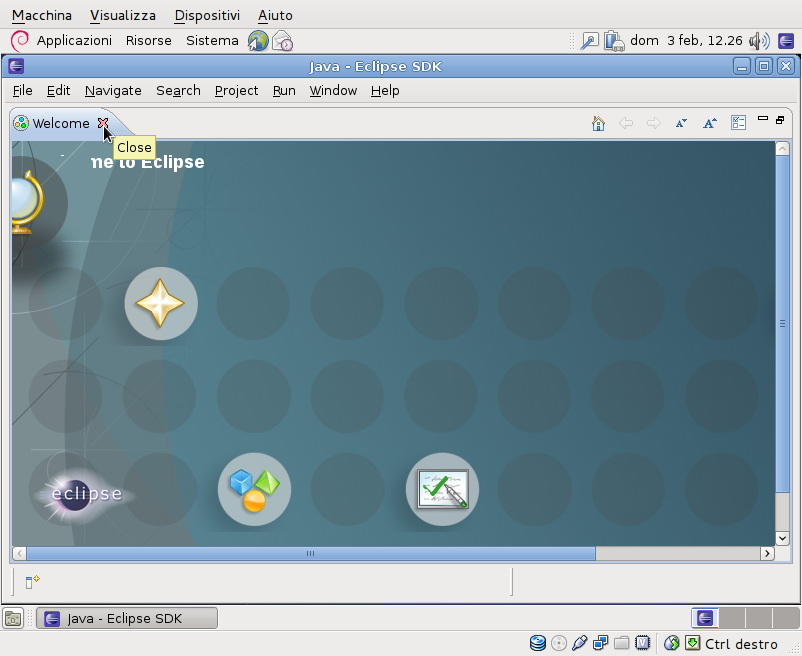Click the VirtualBox mouse integration indicator
Viewport: 802px width, 656px height.
click(671, 643)
